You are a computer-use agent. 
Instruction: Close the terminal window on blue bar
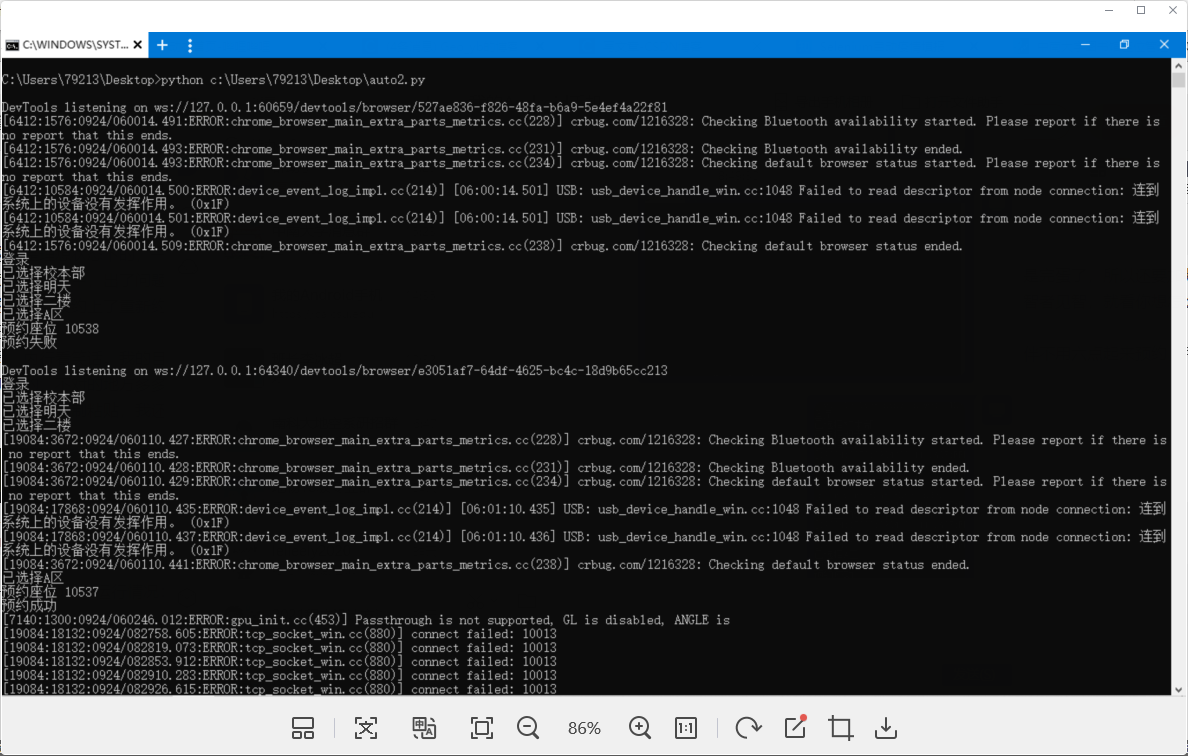point(1165,45)
